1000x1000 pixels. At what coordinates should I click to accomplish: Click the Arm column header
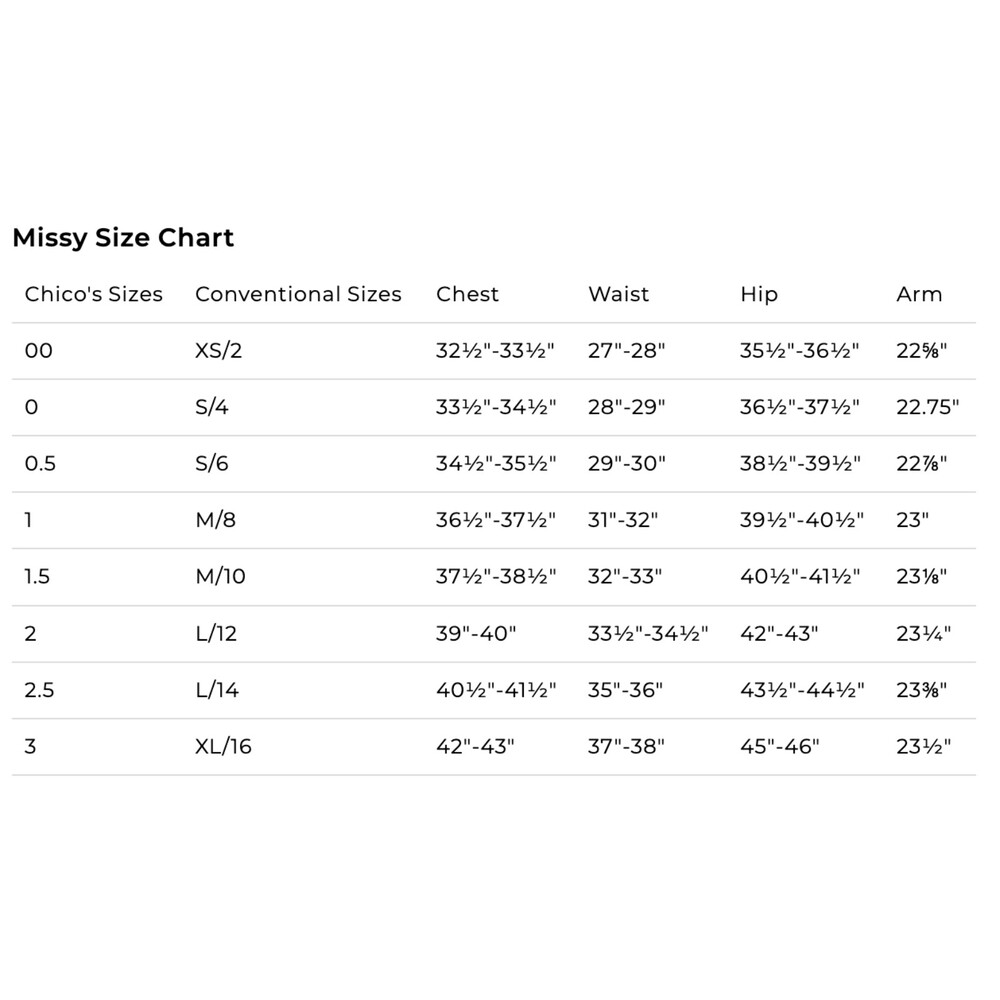click(919, 294)
